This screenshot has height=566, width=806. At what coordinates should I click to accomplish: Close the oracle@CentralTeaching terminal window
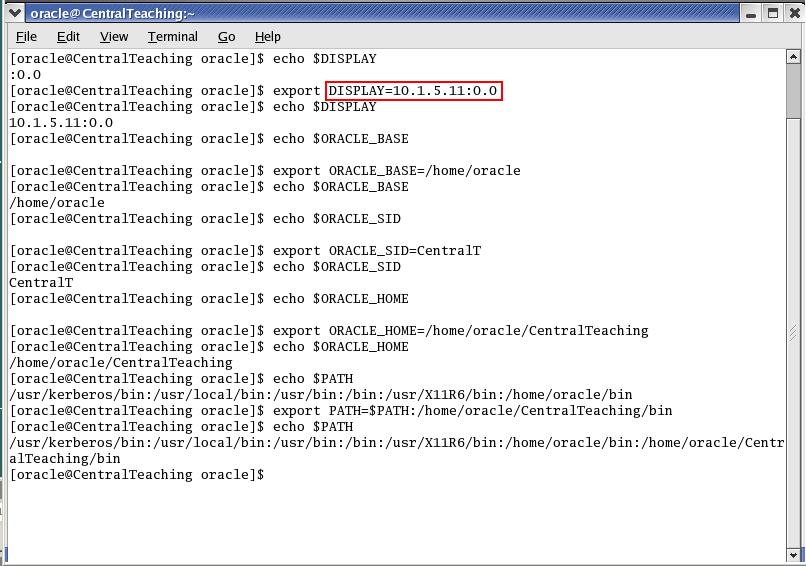click(793, 13)
